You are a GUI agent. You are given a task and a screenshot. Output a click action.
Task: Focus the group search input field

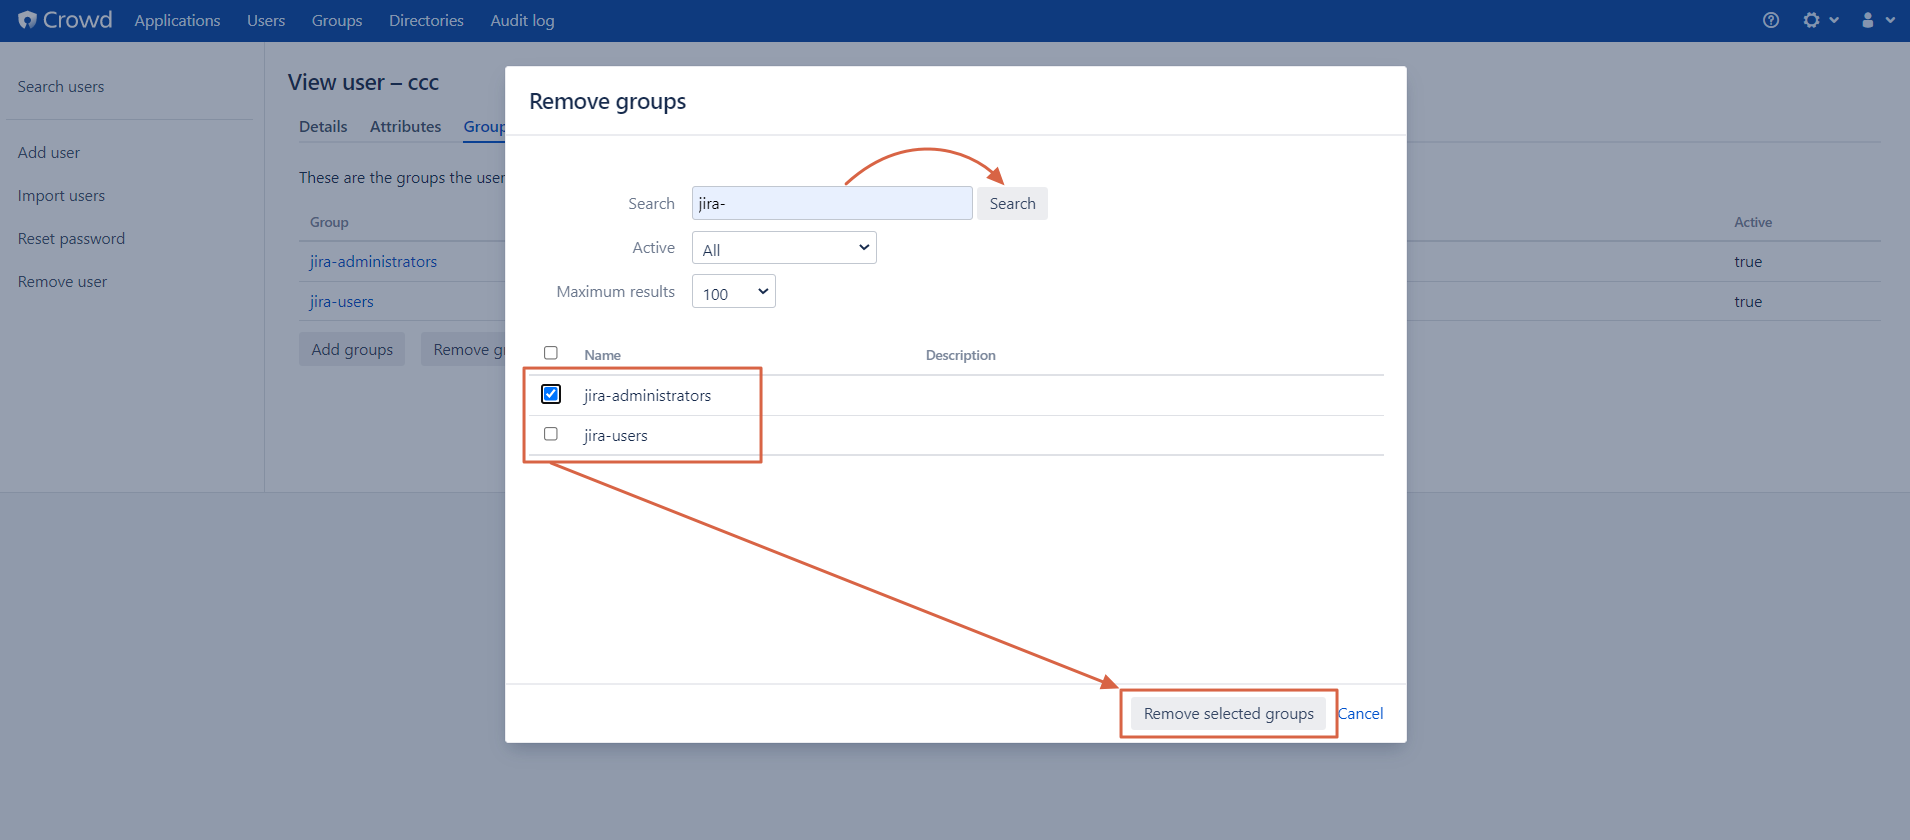coord(832,203)
